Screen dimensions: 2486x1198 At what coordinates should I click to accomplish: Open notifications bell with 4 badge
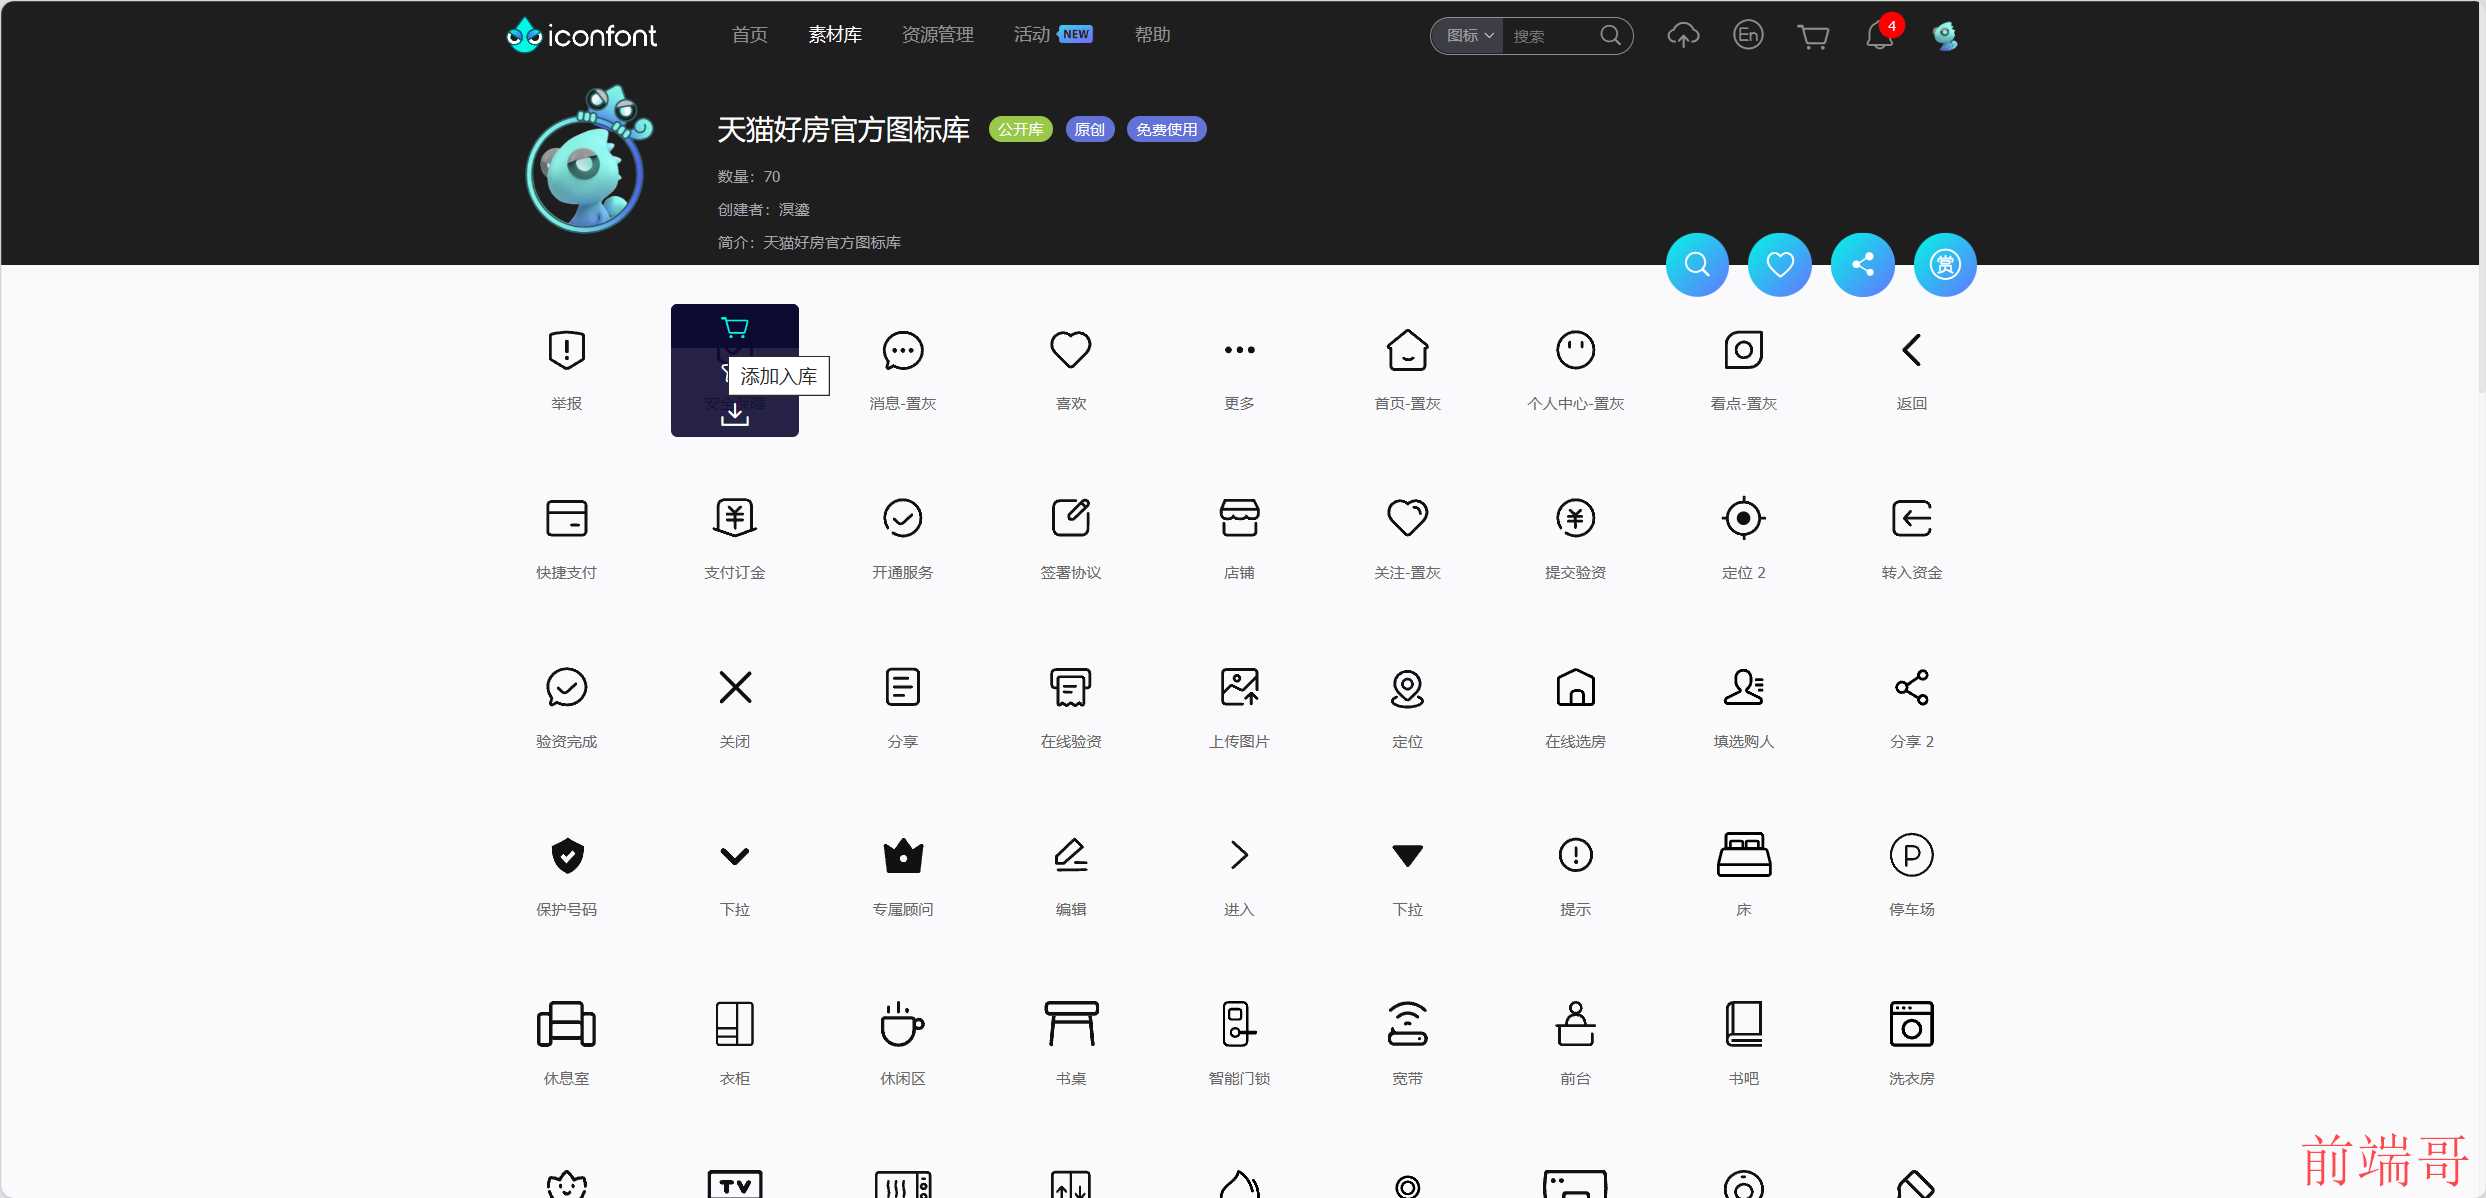(x=1880, y=35)
